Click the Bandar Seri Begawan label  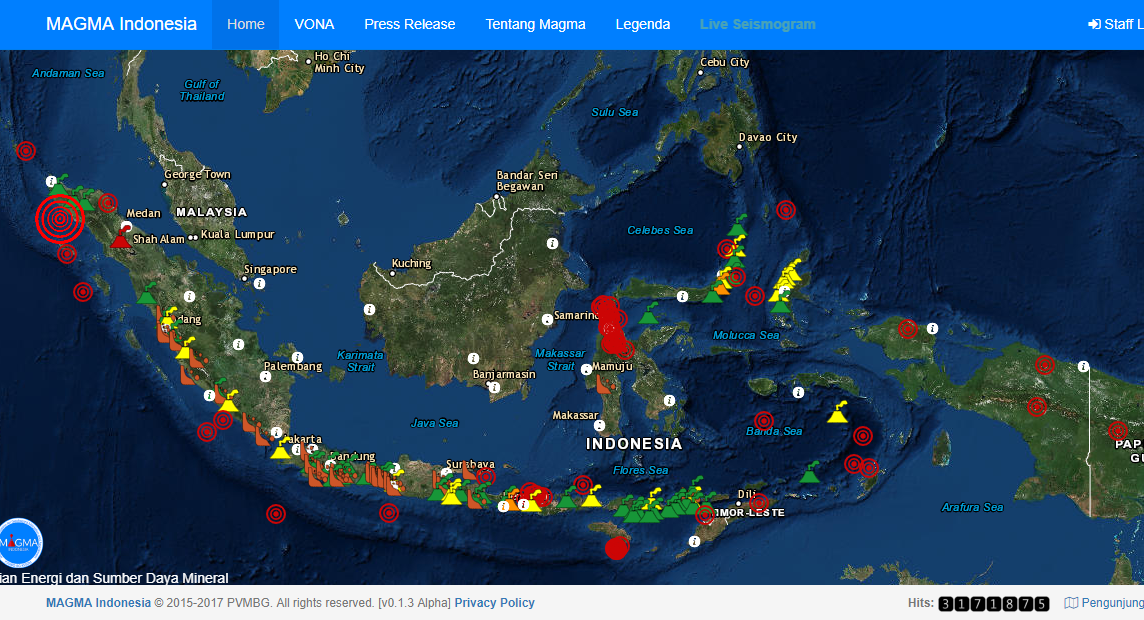(x=527, y=181)
